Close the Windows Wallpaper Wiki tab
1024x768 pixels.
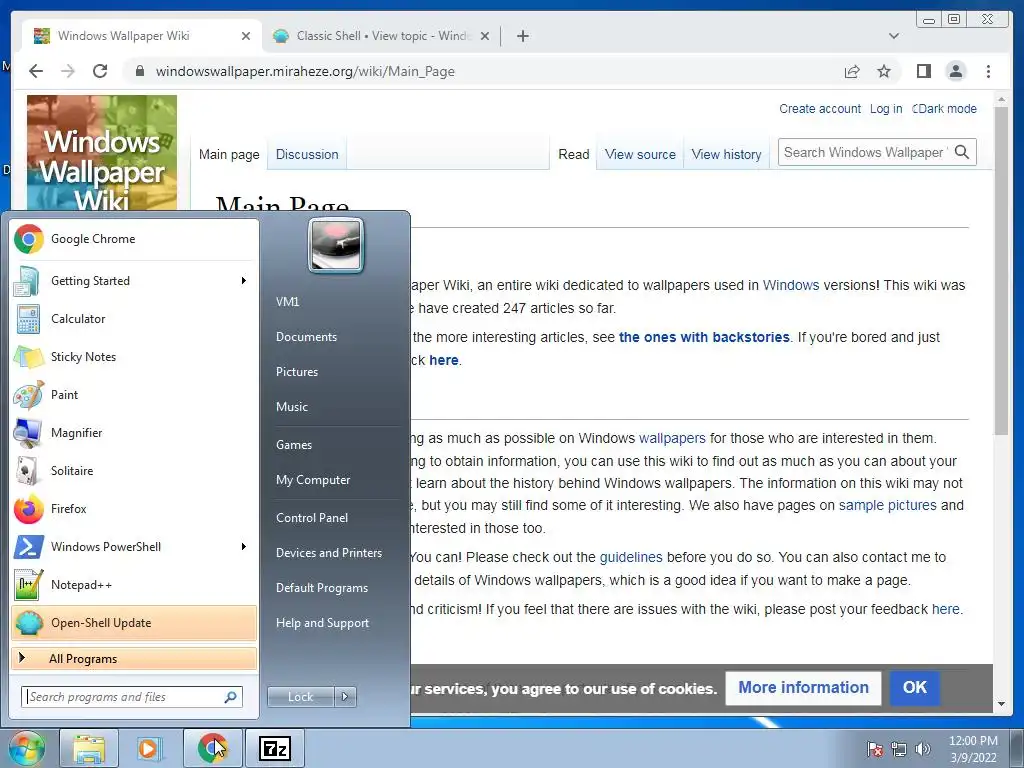click(x=246, y=36)
